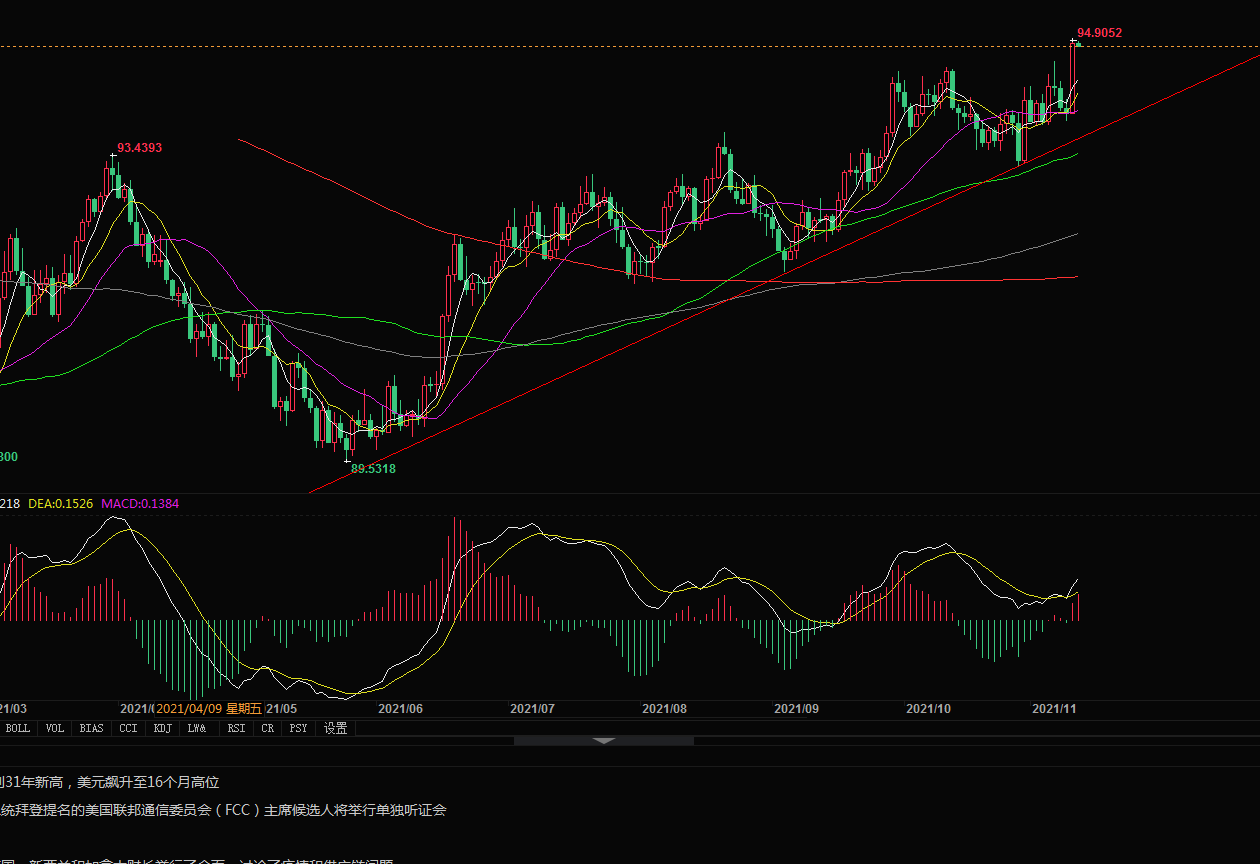Image resolution: width=1260 pixels, height=864 pixels.
Task: Switch to KDJ indicator
Action: pos(162,728)
